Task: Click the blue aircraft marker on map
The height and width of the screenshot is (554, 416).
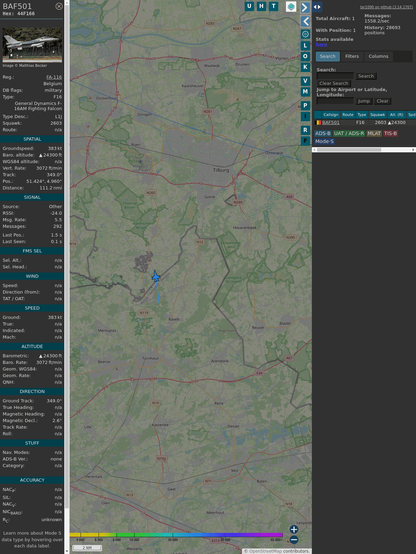Action: (156, 277)
